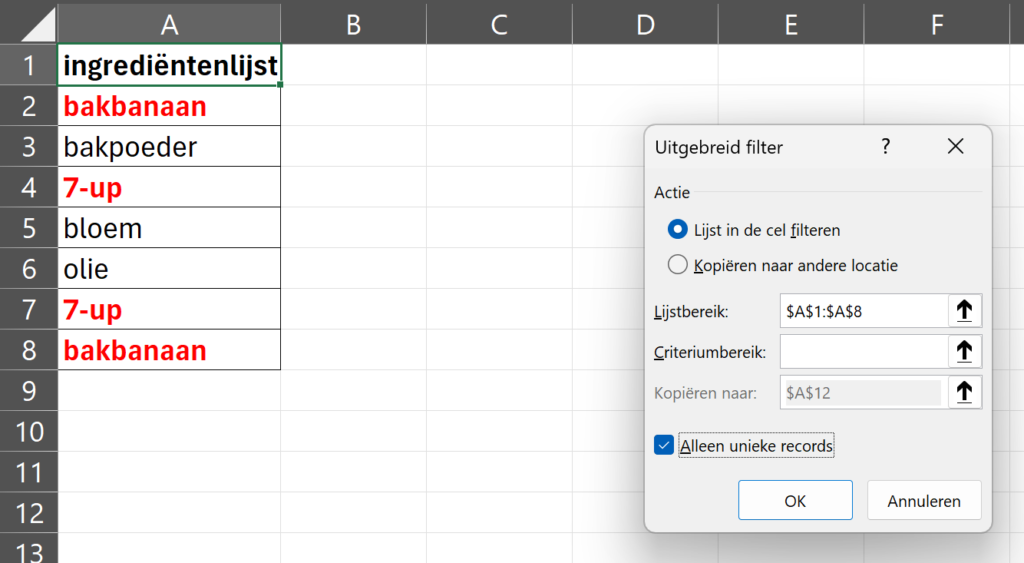1024x563 pixels.
Task: Open help with the question mark icon
Action: point(886,146)
